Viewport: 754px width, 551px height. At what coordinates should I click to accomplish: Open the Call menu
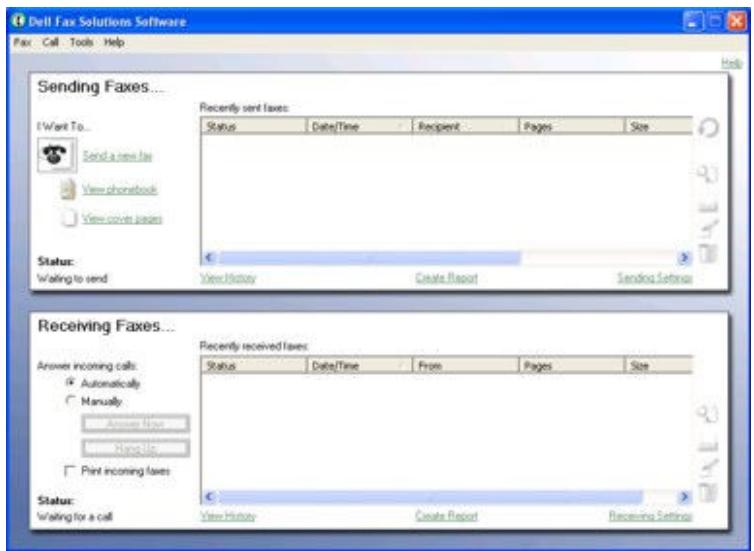coord(50,42)
